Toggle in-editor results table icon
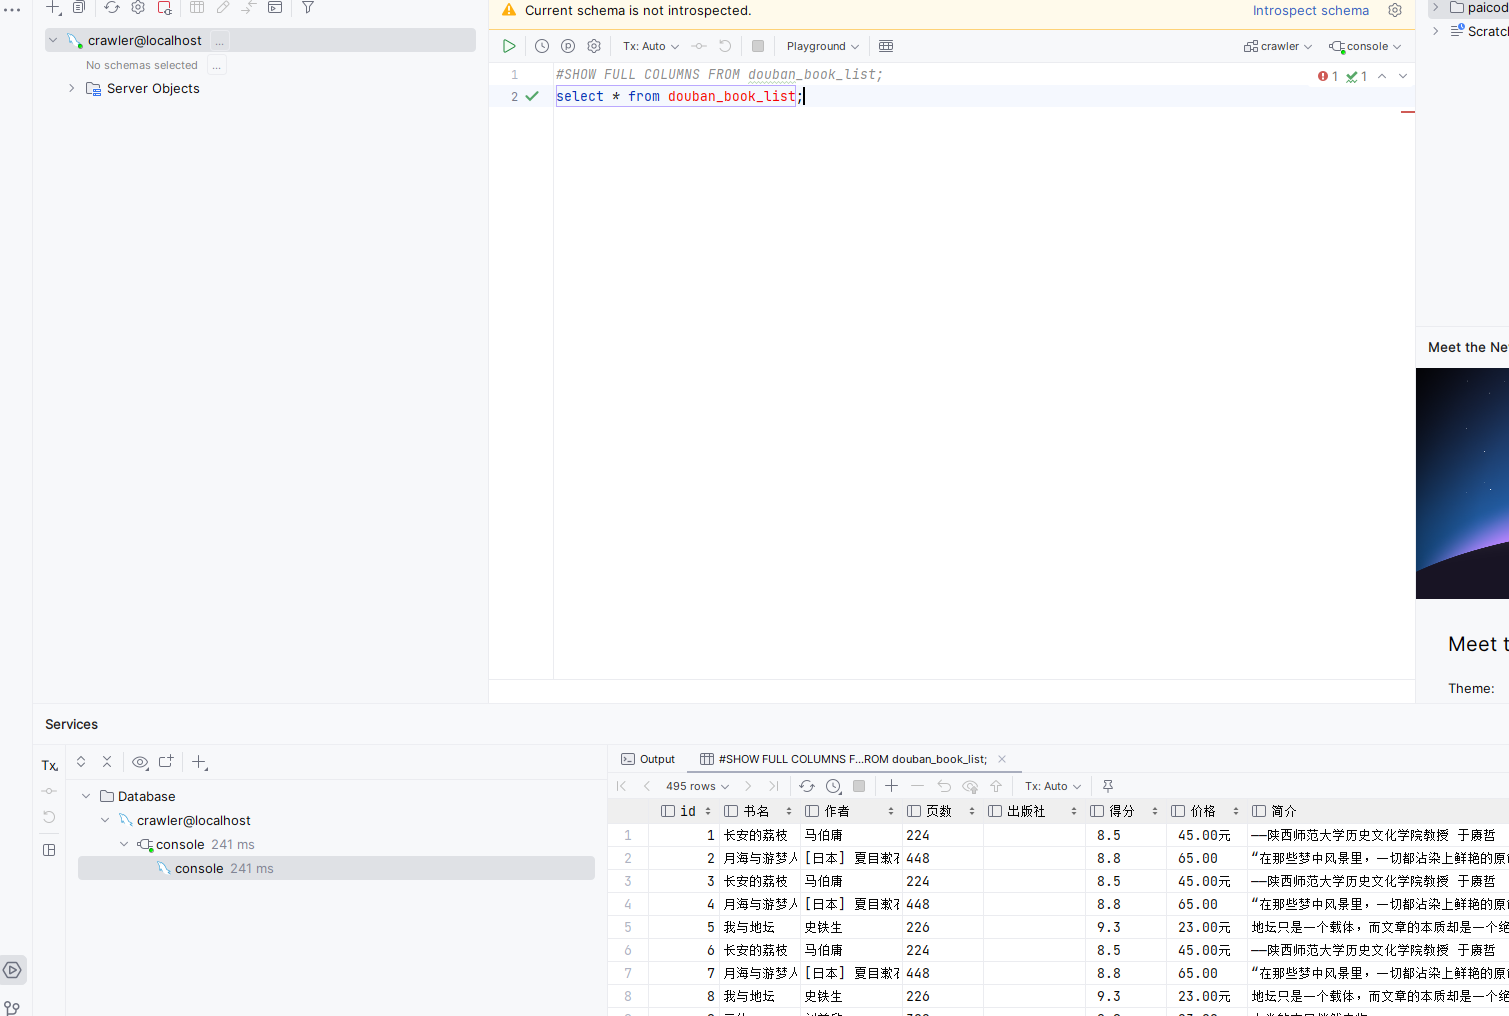The height and width of the screenshot is (1016, 1509). pos(886,46)
